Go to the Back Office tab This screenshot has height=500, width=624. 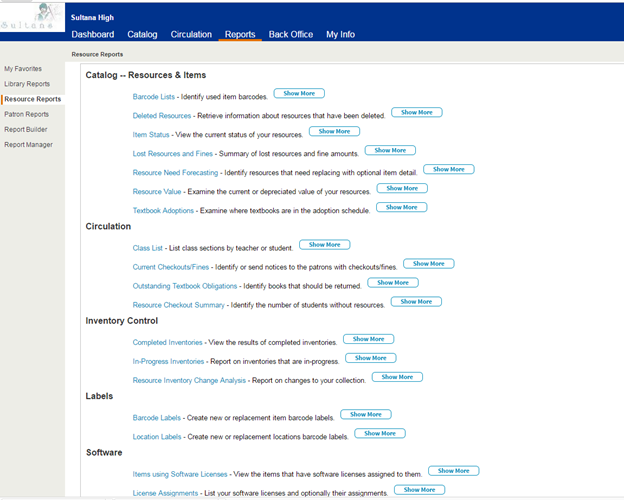291,35
